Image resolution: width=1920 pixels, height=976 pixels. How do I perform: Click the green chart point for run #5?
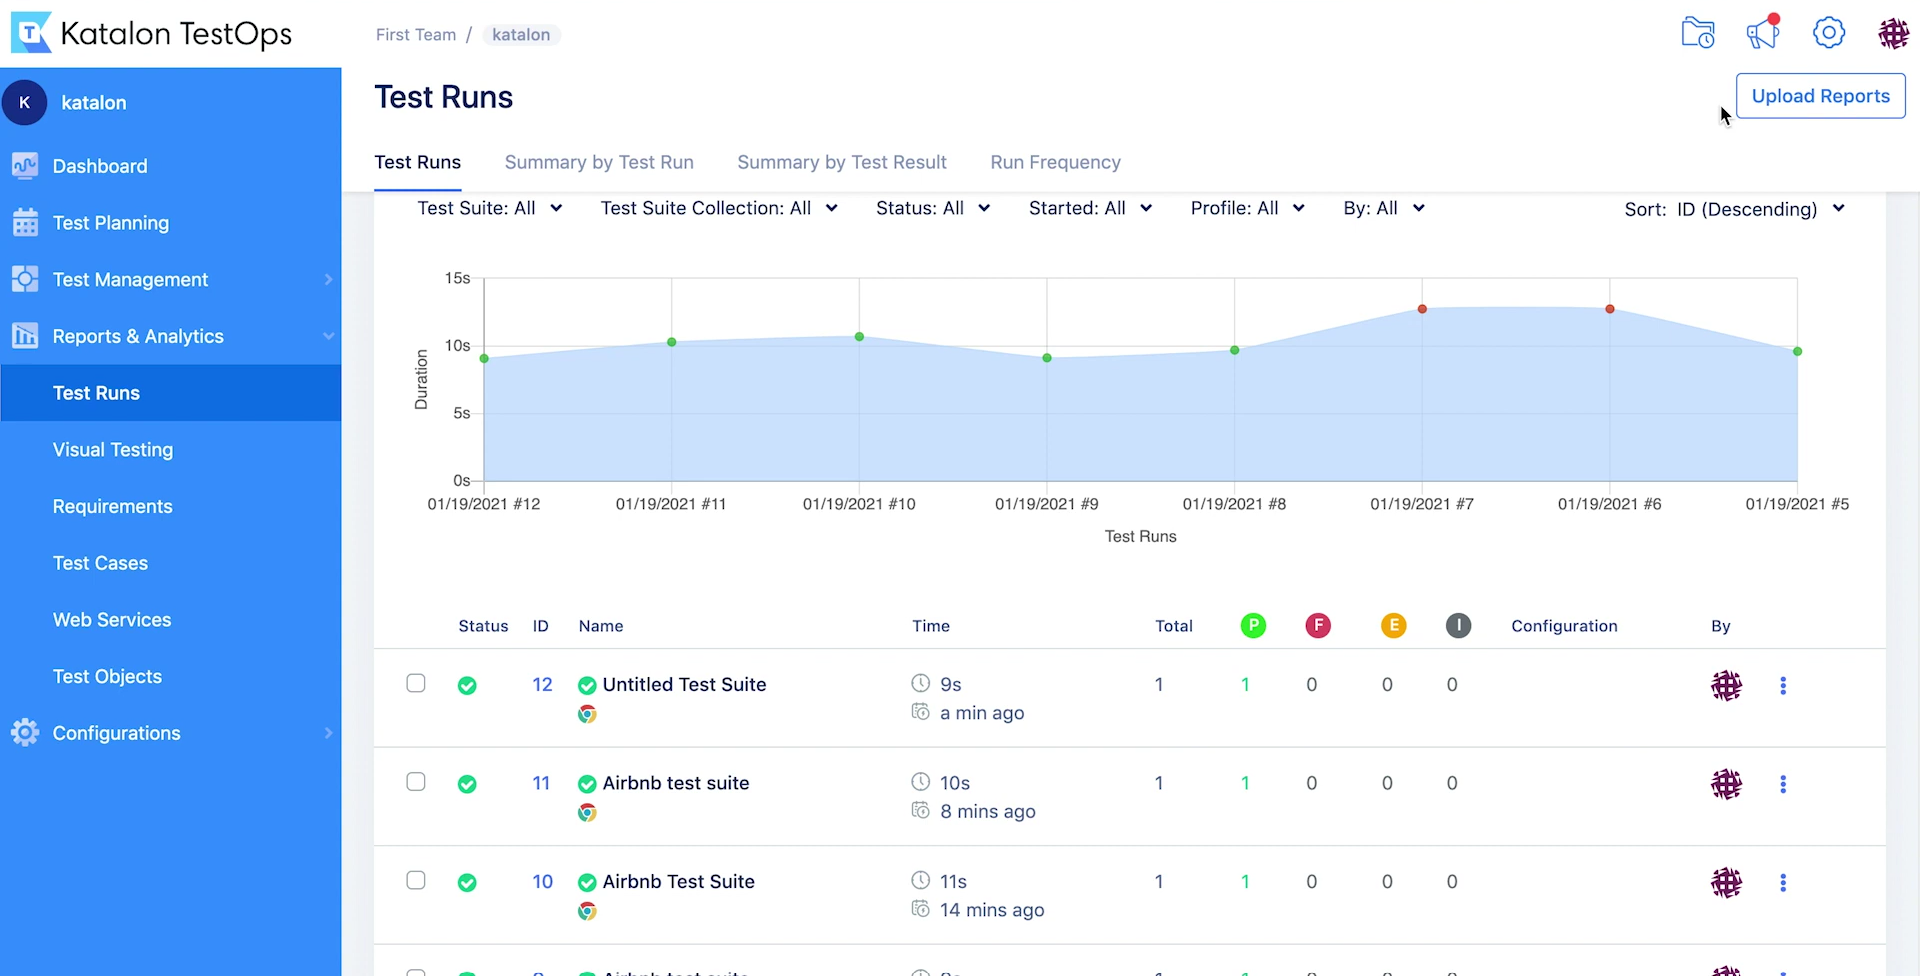pos(1797,351)
